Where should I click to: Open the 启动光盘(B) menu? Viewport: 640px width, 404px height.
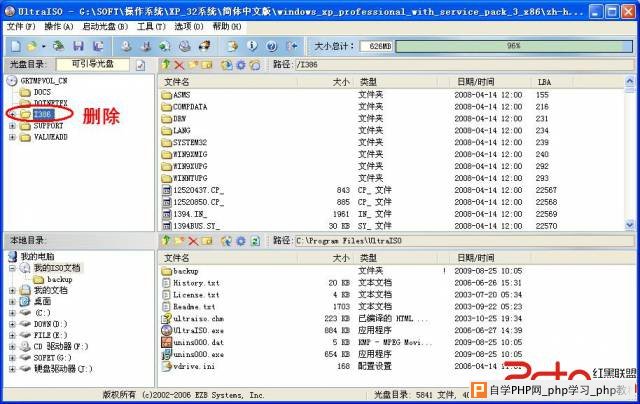pos(105,27)
